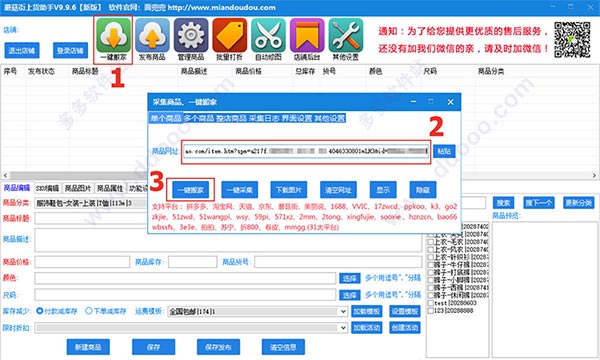Switch to the 商品图片 tab
The width and height of the screenshot is (600, 360).
pos(78,188)
